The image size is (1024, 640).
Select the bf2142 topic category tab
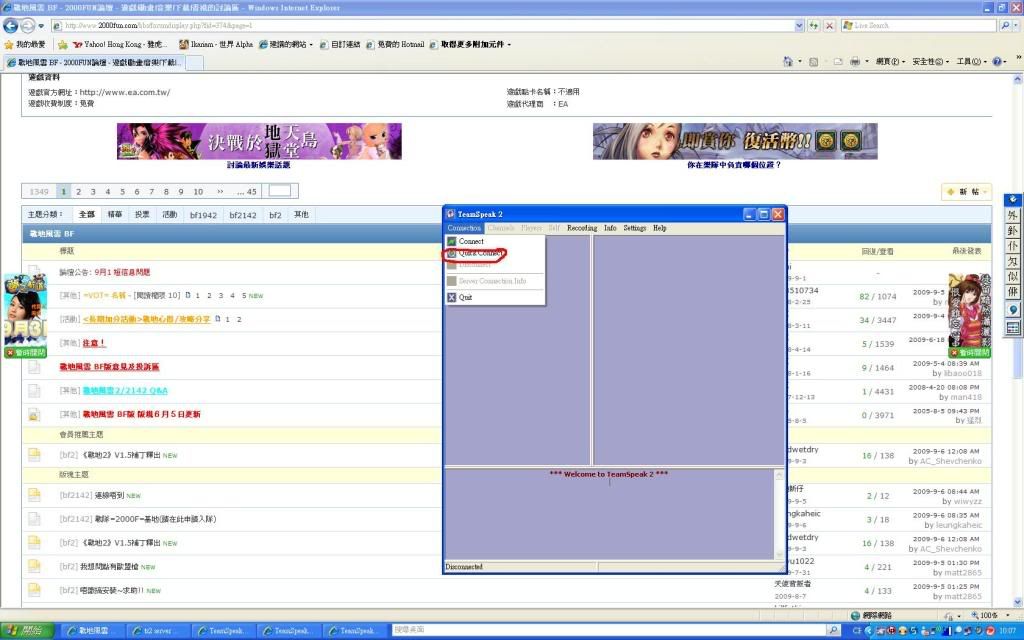click(242, 215)
